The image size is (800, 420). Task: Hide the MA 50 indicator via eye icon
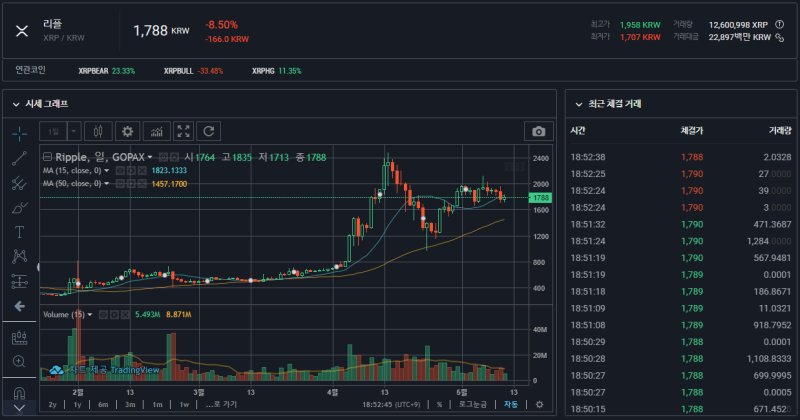pos(119,184)
